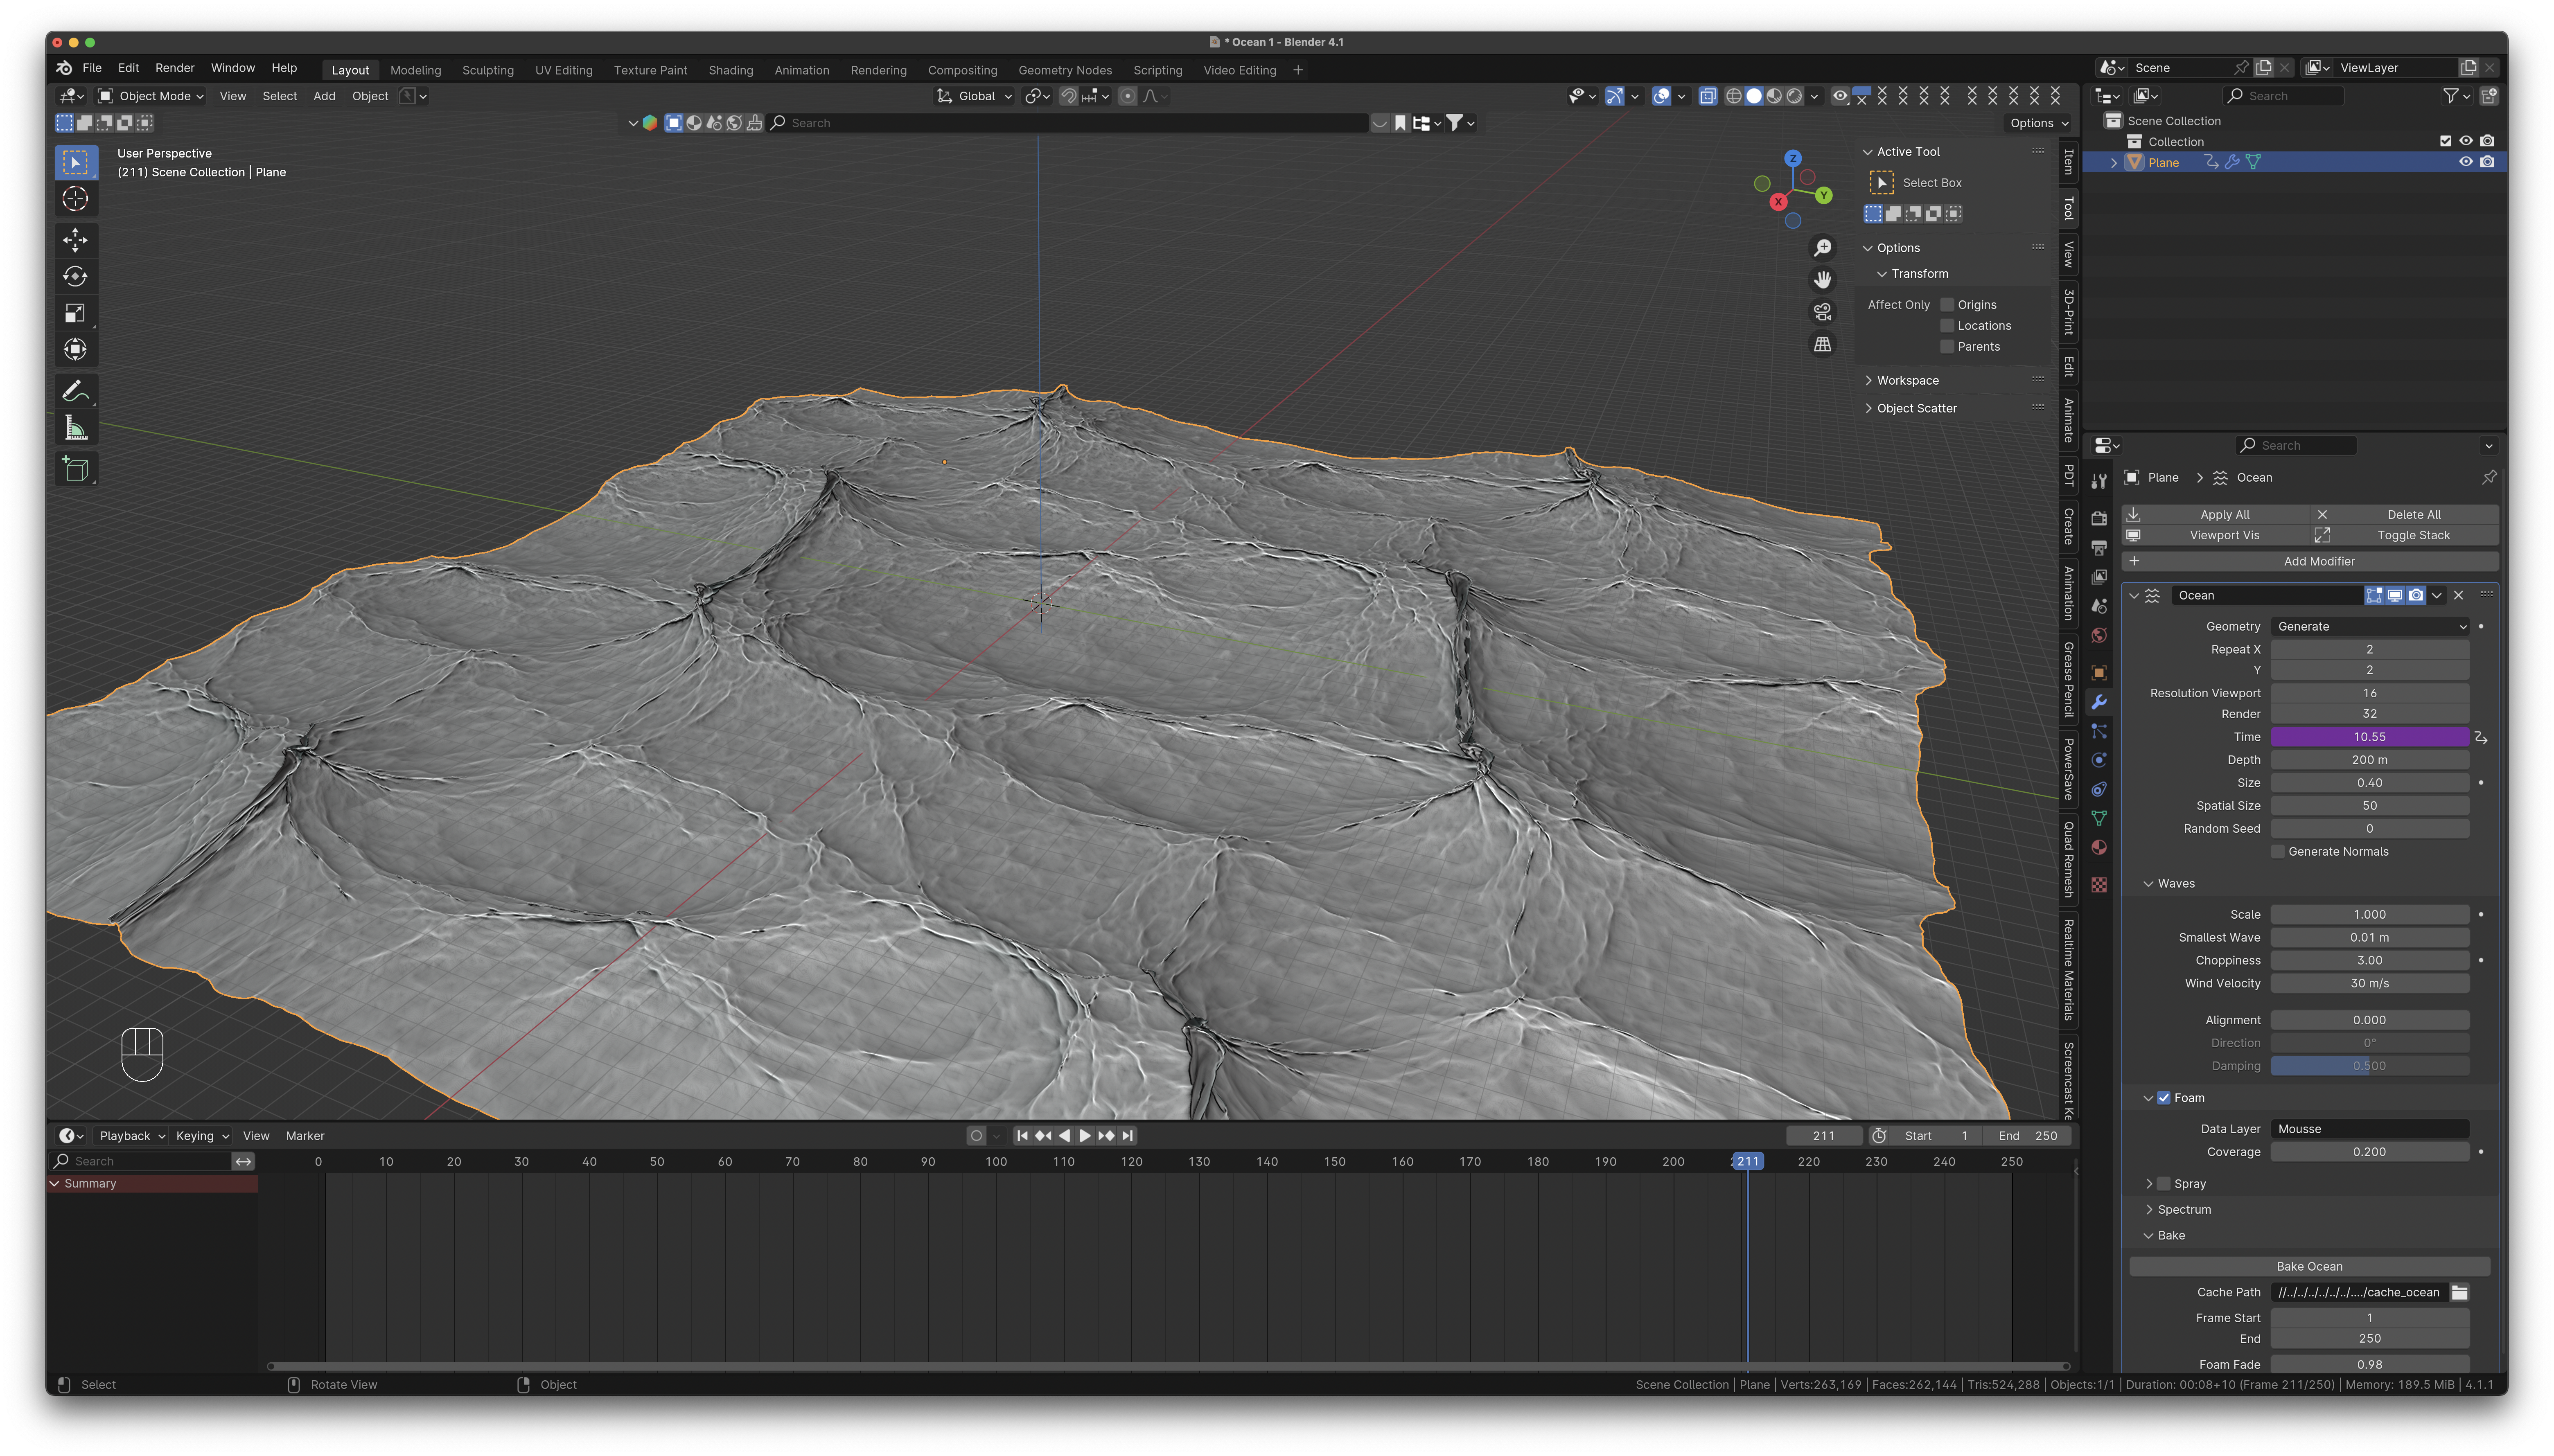Screen dimensions: 2554x1456
Task: Open the Render properties tab icon
Action: tap(2099, 518)
